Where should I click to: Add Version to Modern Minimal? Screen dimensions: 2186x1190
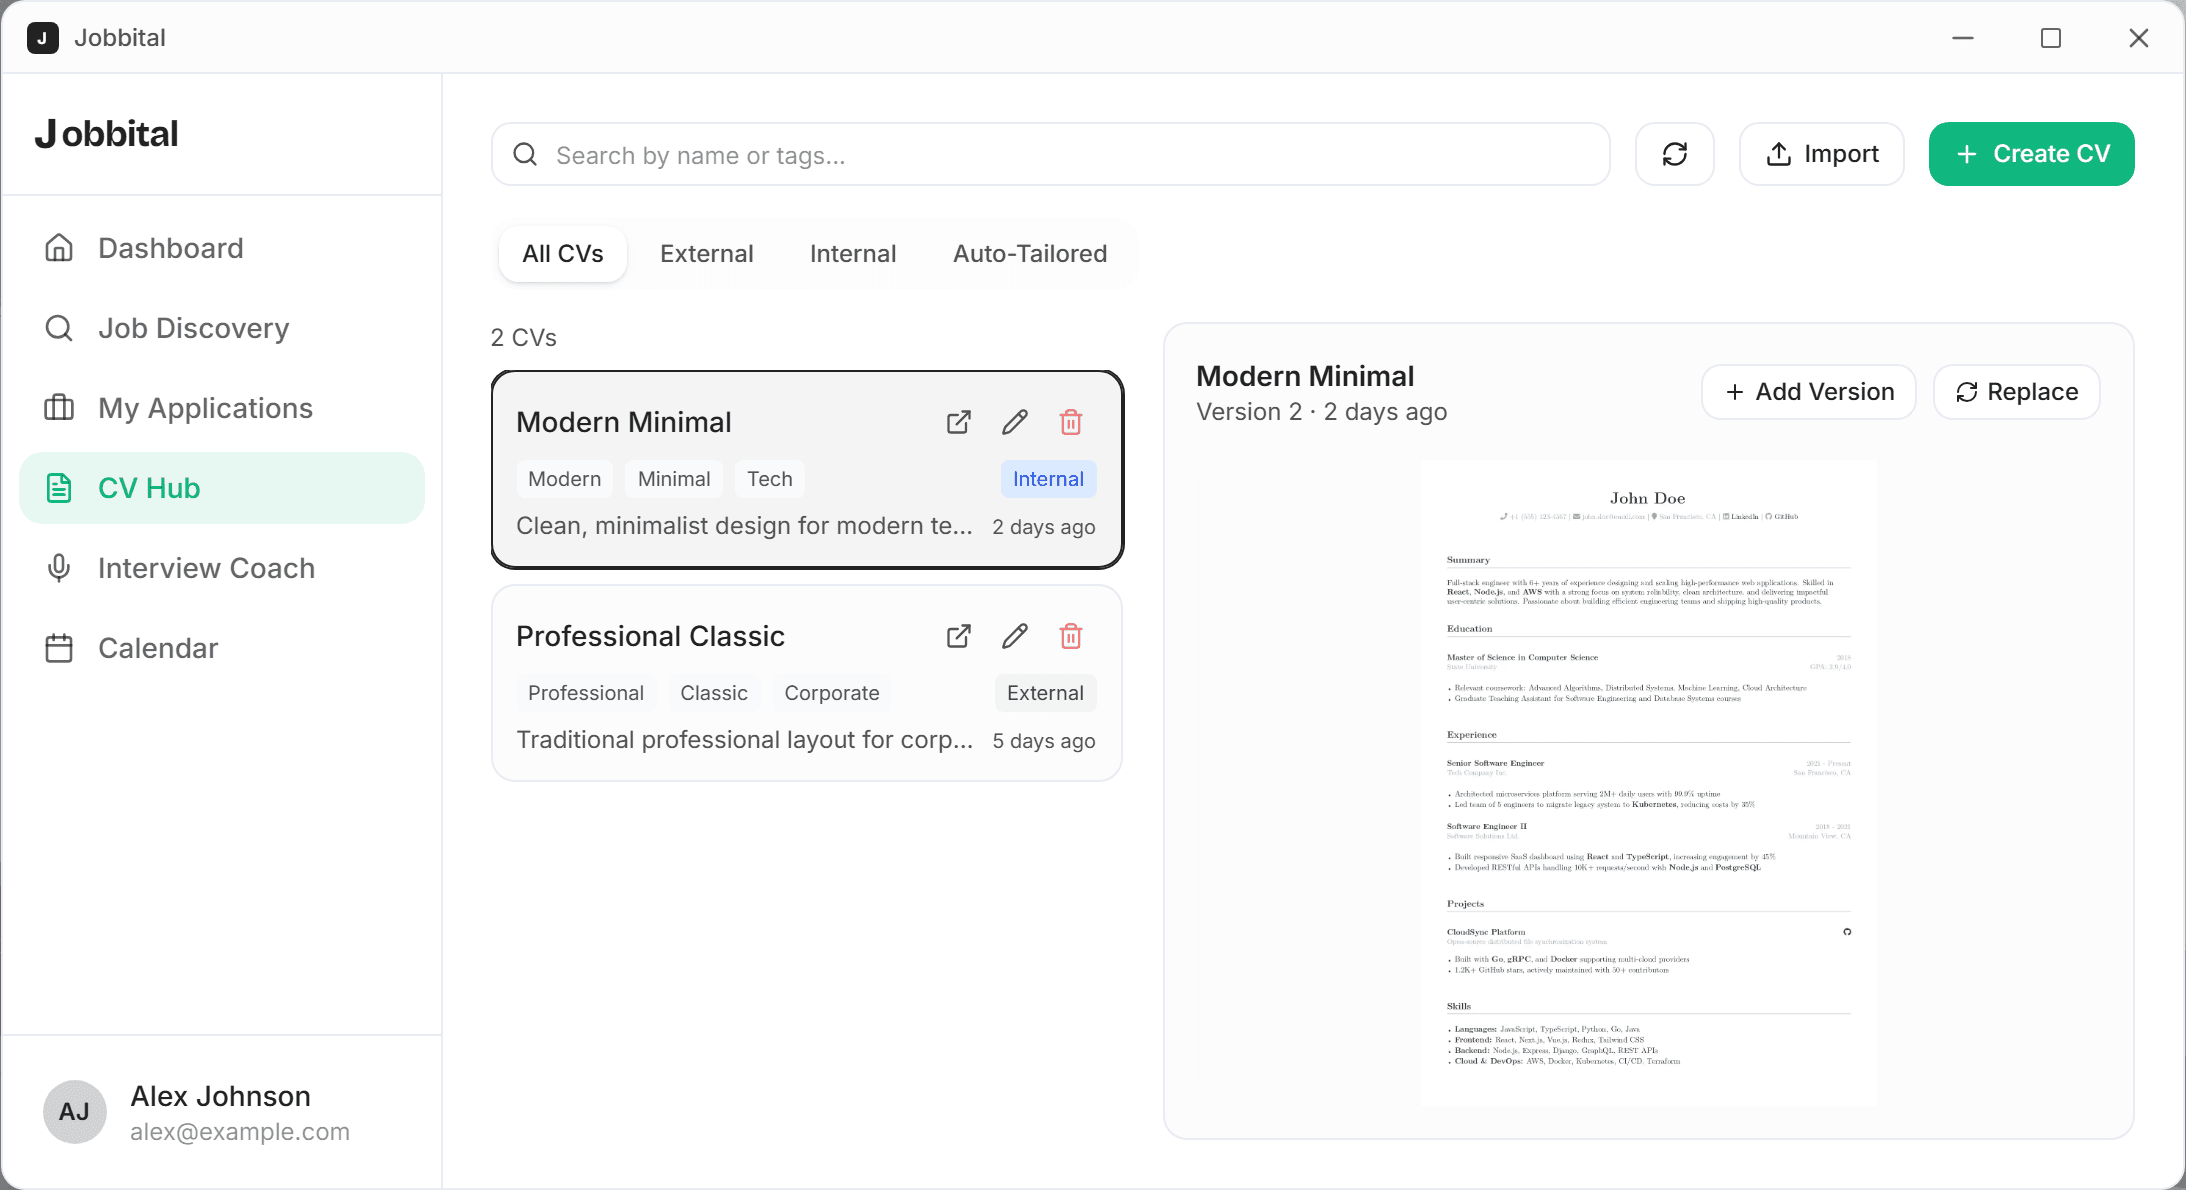1809,392
